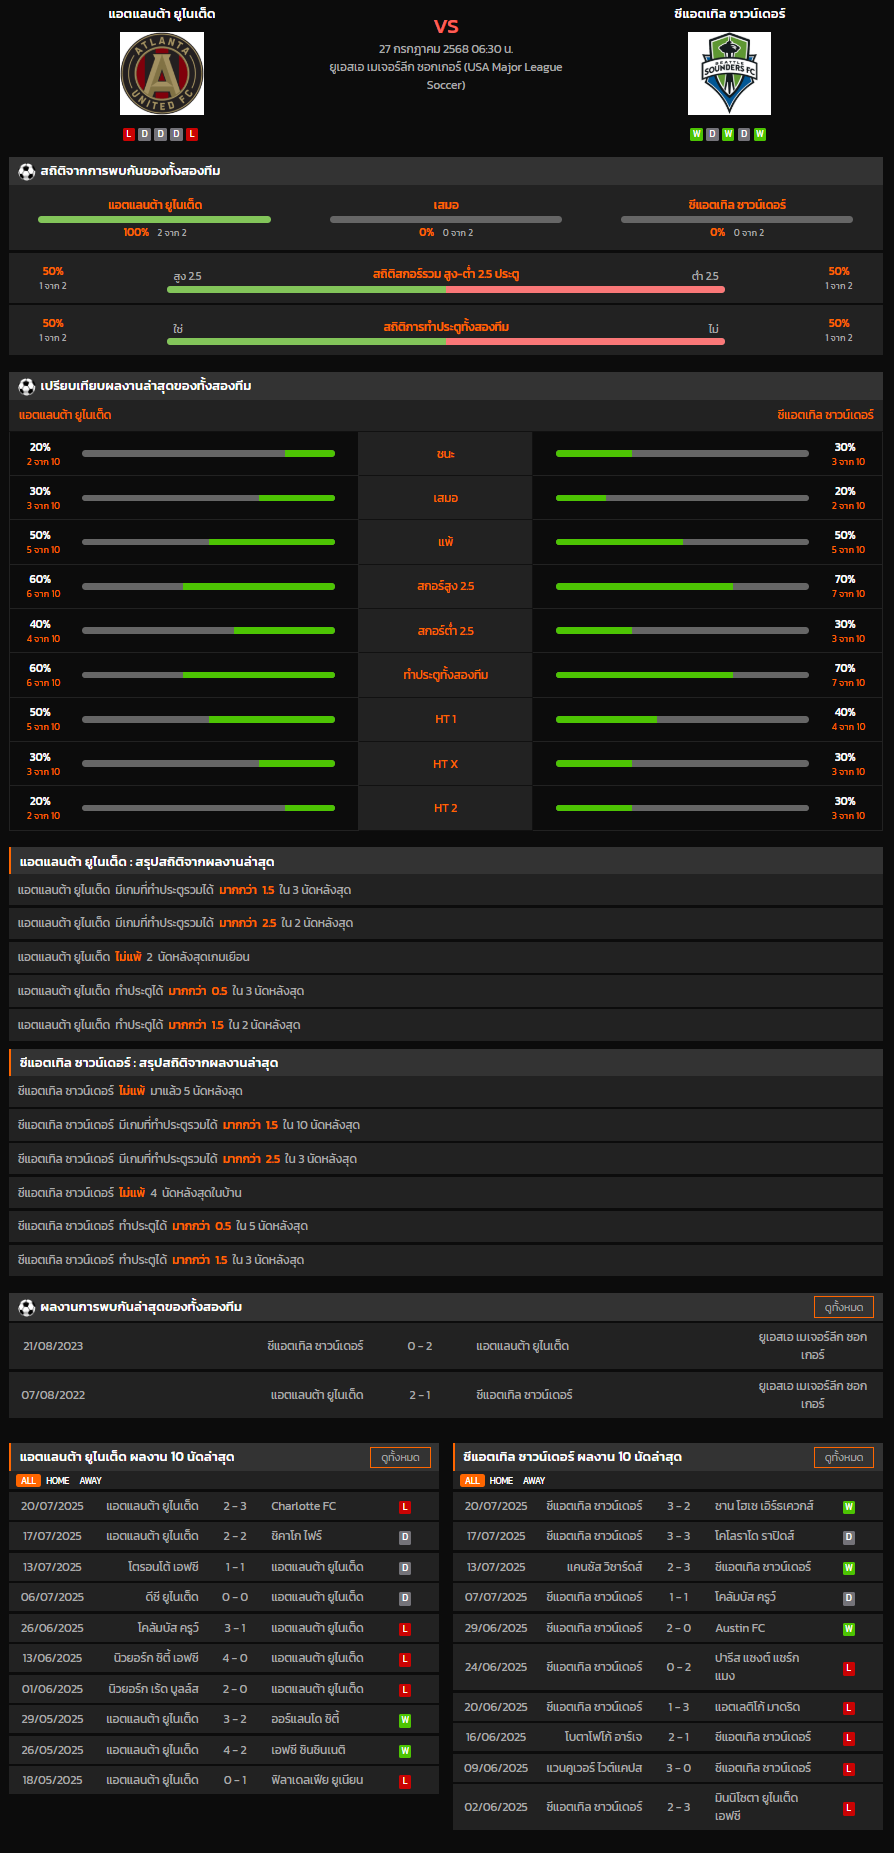
Task: Click the D badge on Seattle 07/07/2025 row
Action: [x=849, y=1598]
